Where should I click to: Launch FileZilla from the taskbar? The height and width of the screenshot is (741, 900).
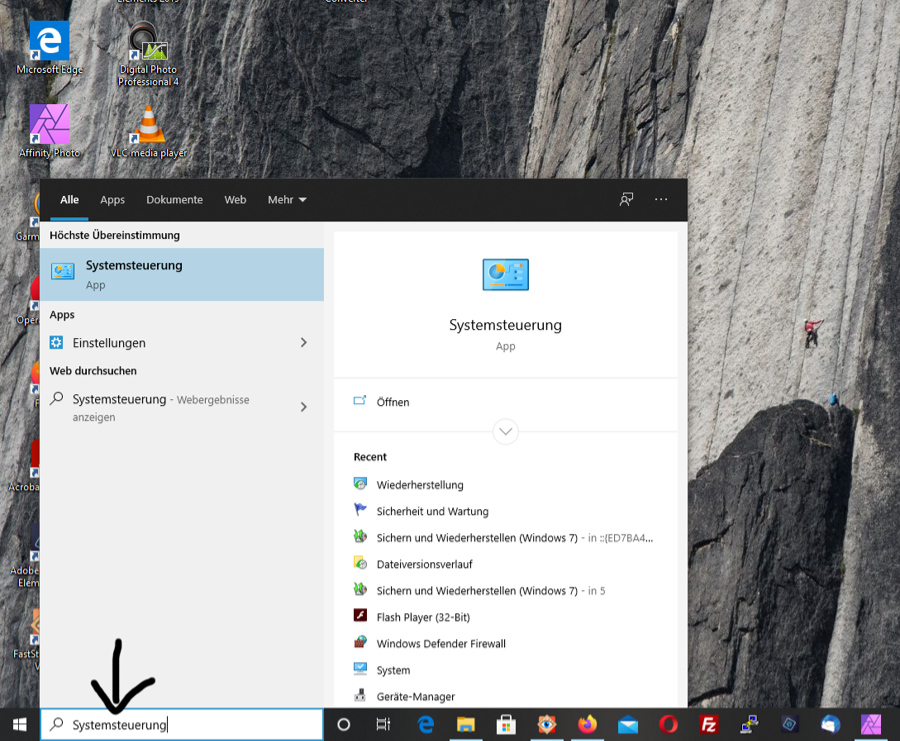click(x=709, y=725)
